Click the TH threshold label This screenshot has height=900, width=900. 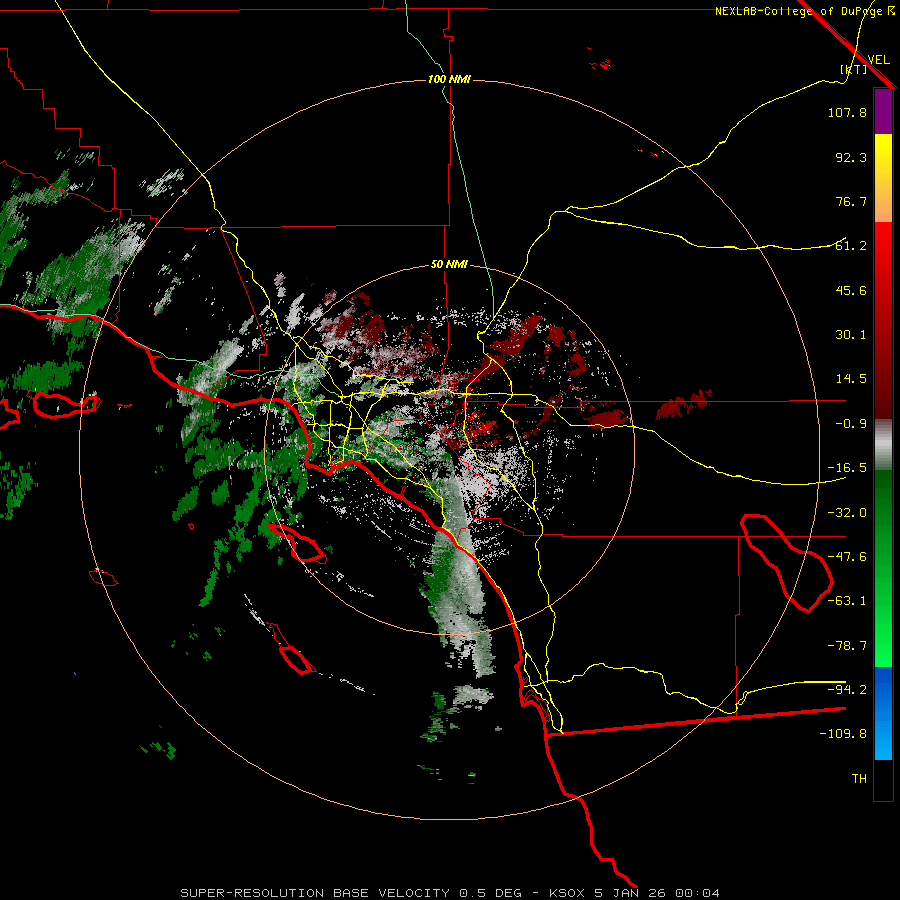click(x=859, y=779)
